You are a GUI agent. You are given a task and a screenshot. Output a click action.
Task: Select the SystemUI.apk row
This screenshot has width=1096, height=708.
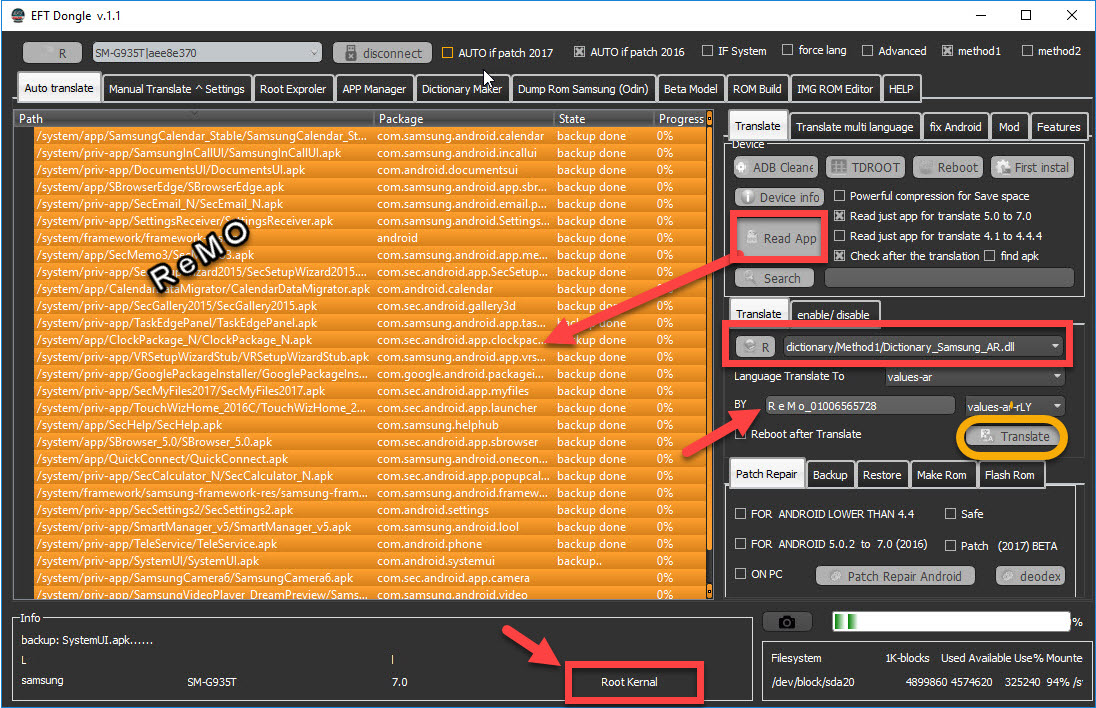370,561
